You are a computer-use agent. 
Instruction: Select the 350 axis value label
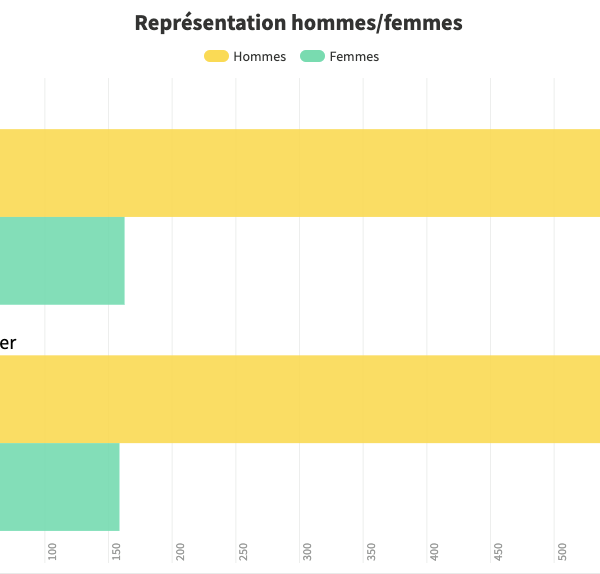pyautogui.click(x=372, y=551)
